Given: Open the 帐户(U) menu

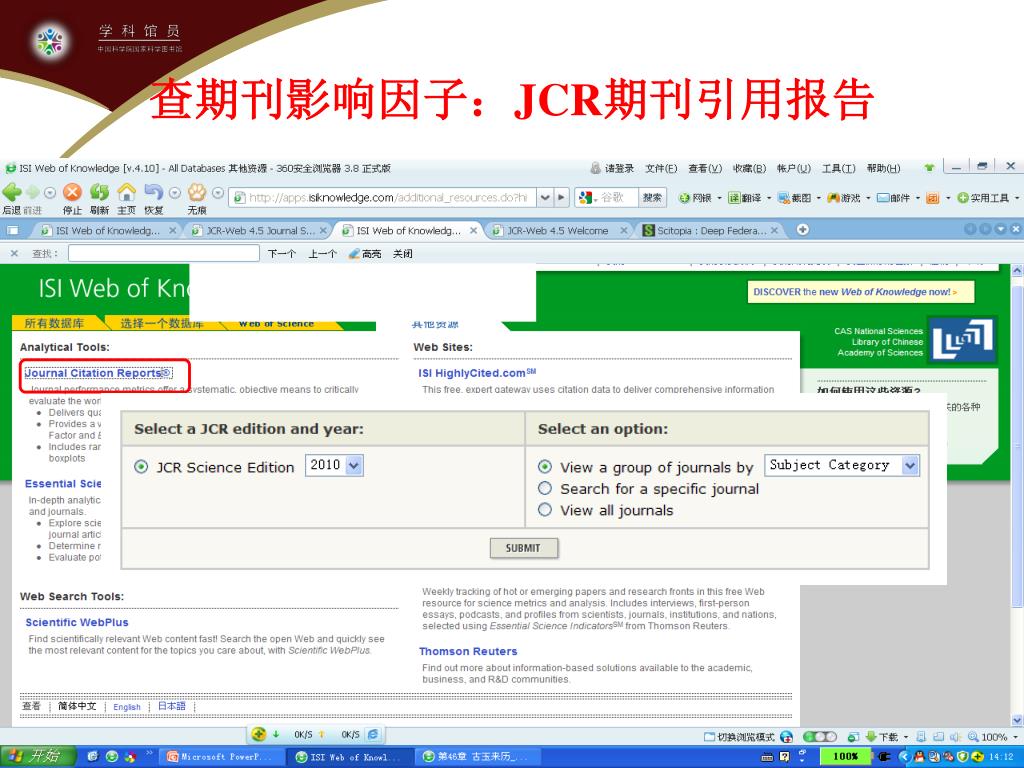Looking at the screenshot, I should 793,168.
